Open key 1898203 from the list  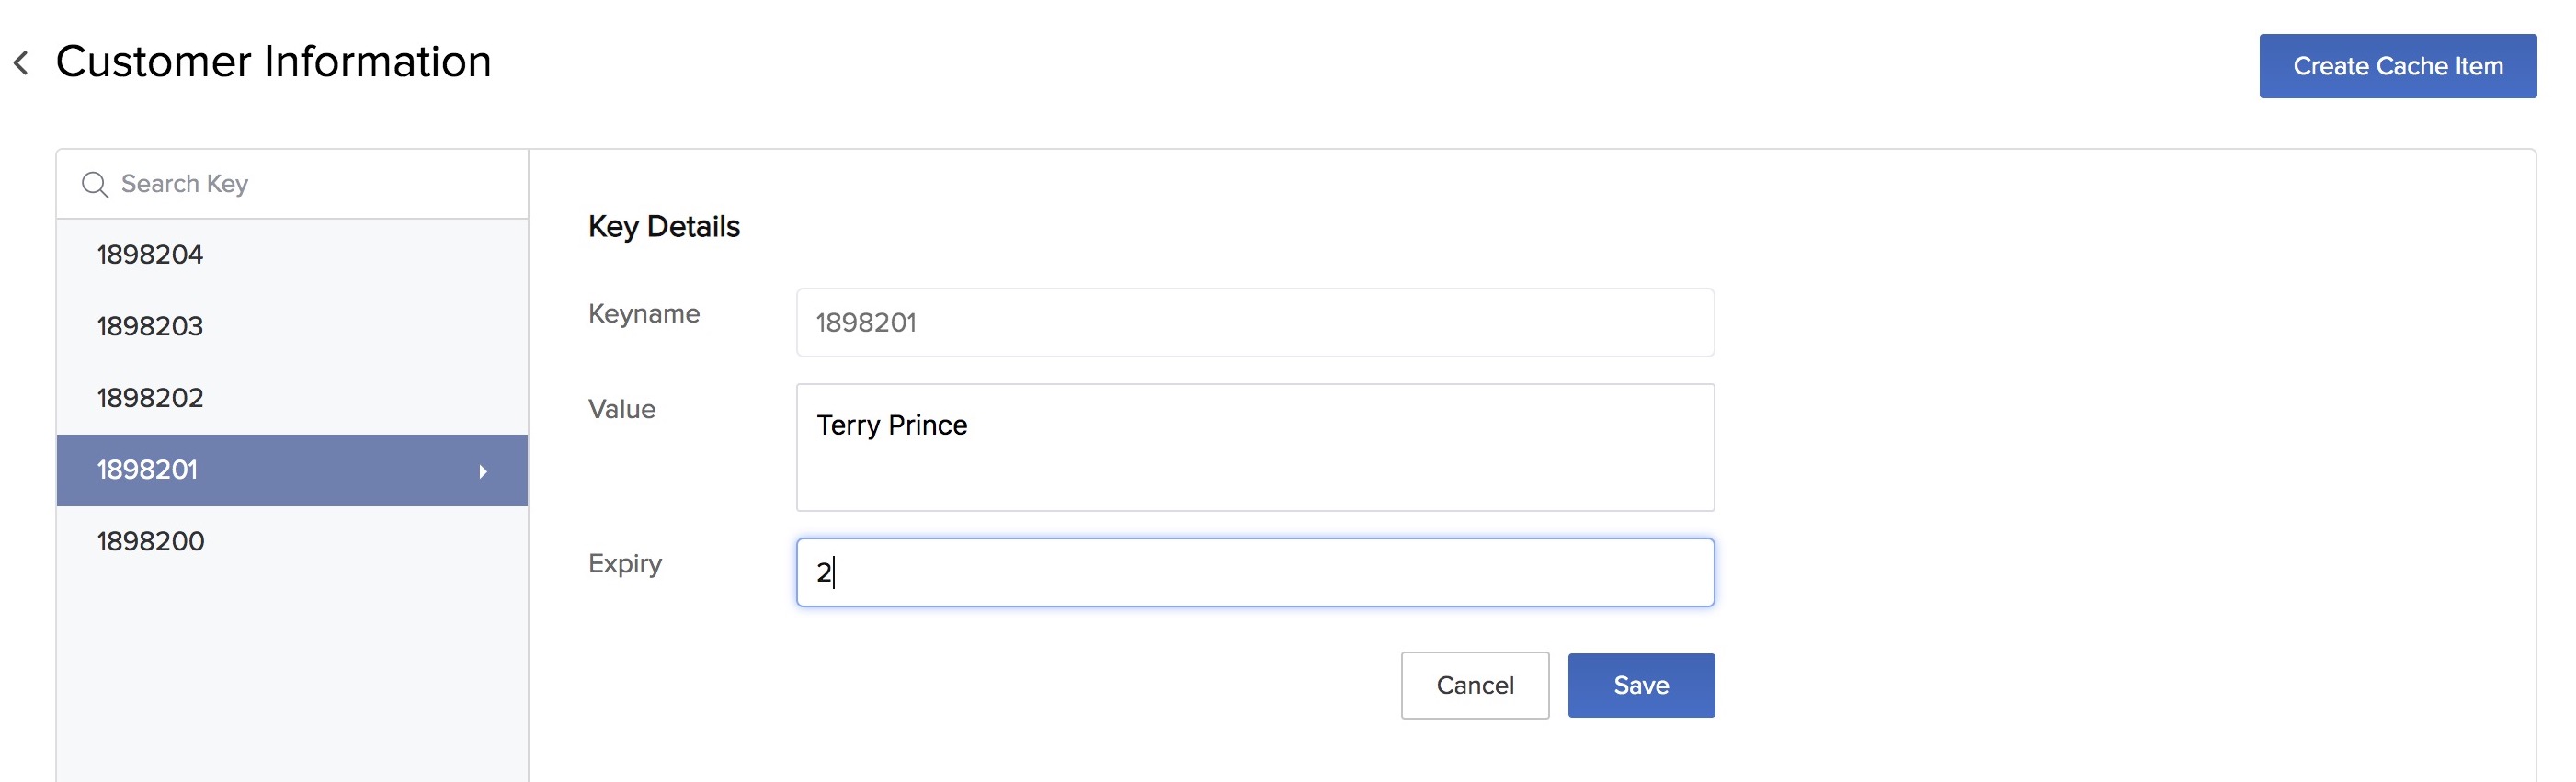point(150,326)
